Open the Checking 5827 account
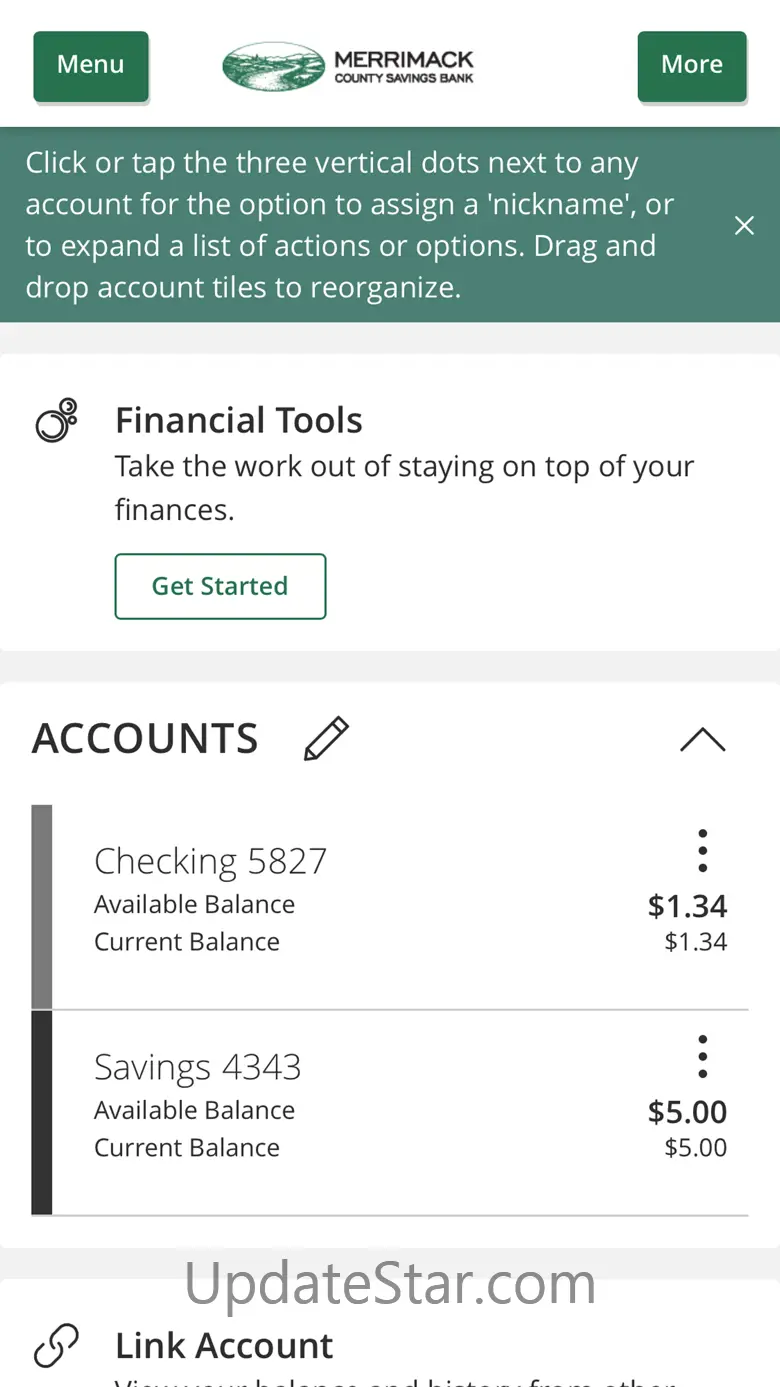This screenshot has width=780, height=1387. pos(211,862)
